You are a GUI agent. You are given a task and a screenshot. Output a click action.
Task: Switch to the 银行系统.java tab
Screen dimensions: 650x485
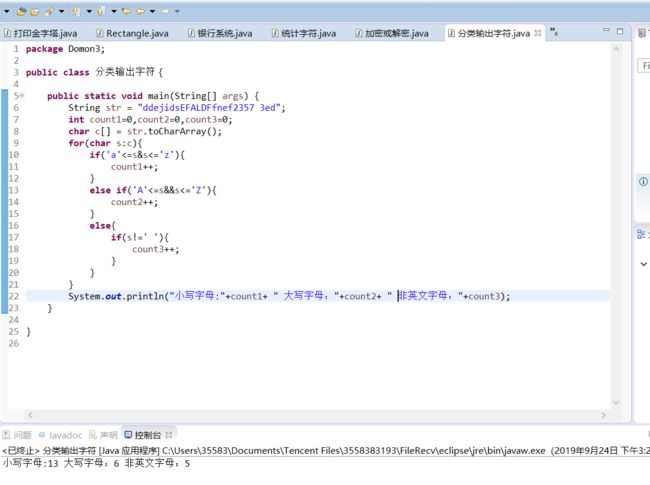[x=220, y=33]
